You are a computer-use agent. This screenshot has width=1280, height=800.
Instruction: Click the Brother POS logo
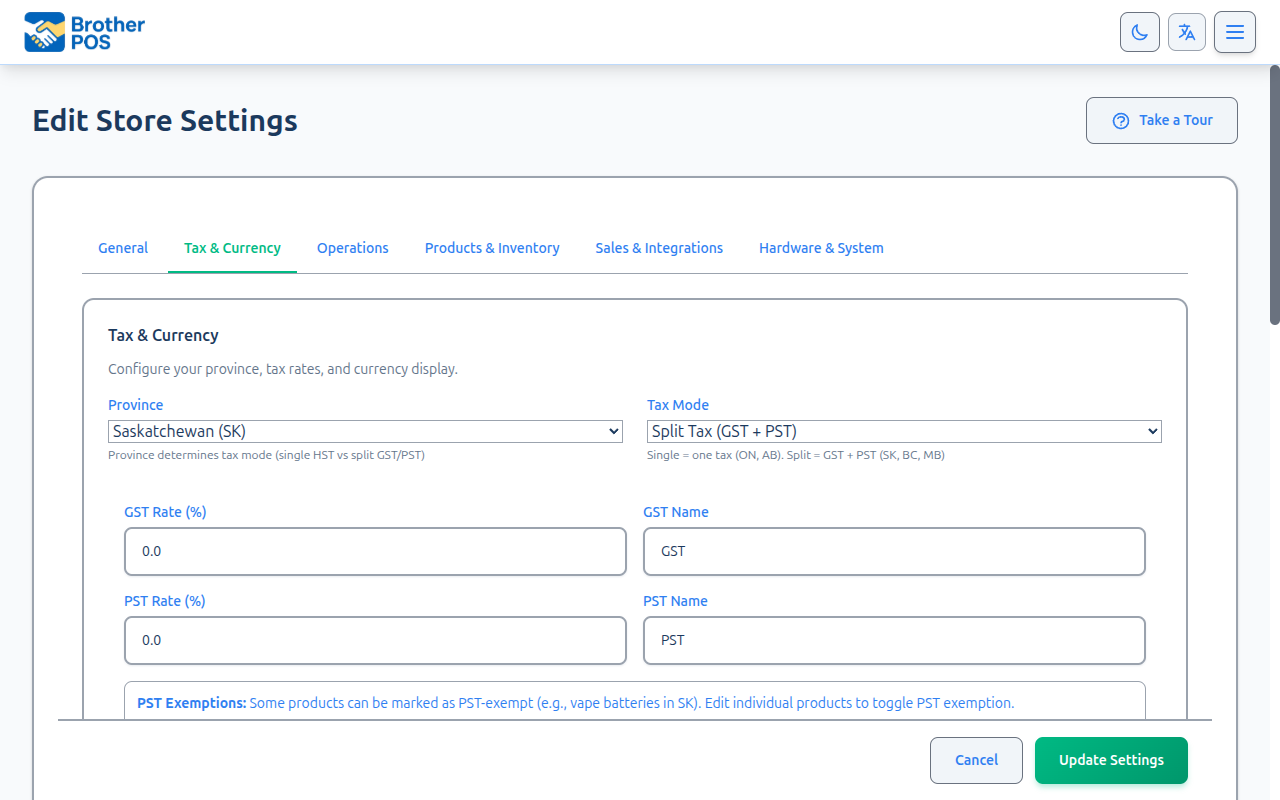(x=84, y=31)
